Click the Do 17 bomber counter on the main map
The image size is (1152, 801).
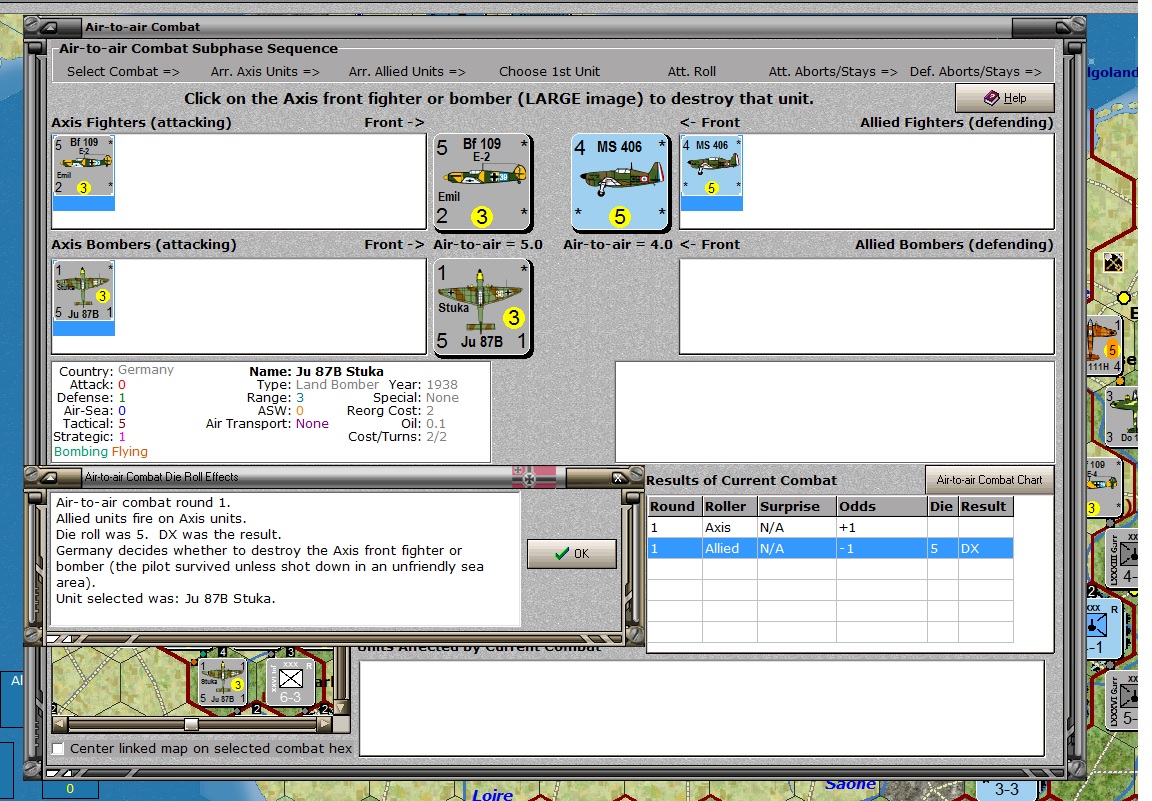[1122, 417]
